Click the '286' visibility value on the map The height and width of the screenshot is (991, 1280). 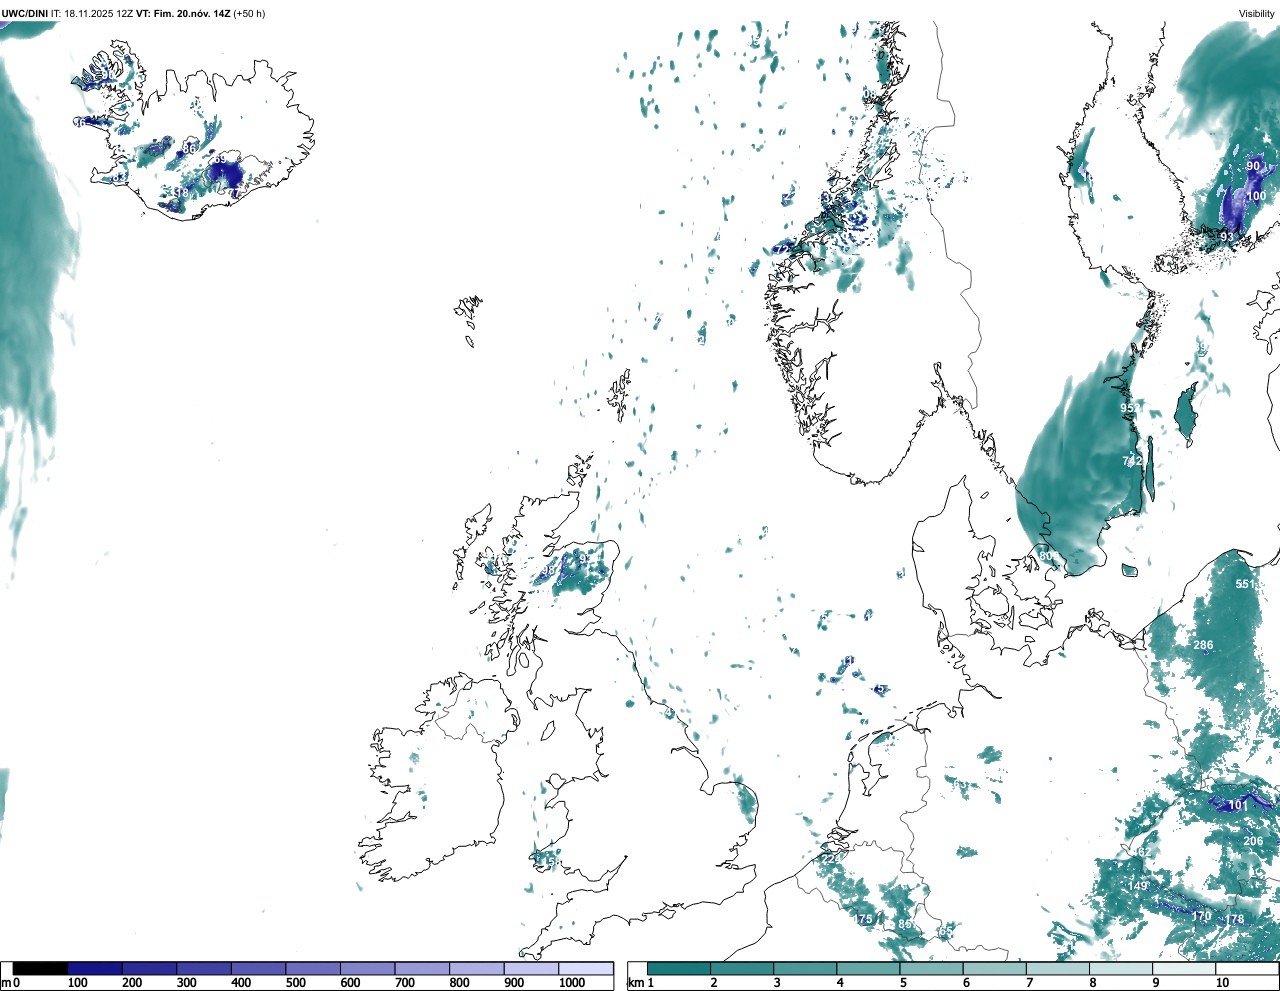(x=1203, y=645)
